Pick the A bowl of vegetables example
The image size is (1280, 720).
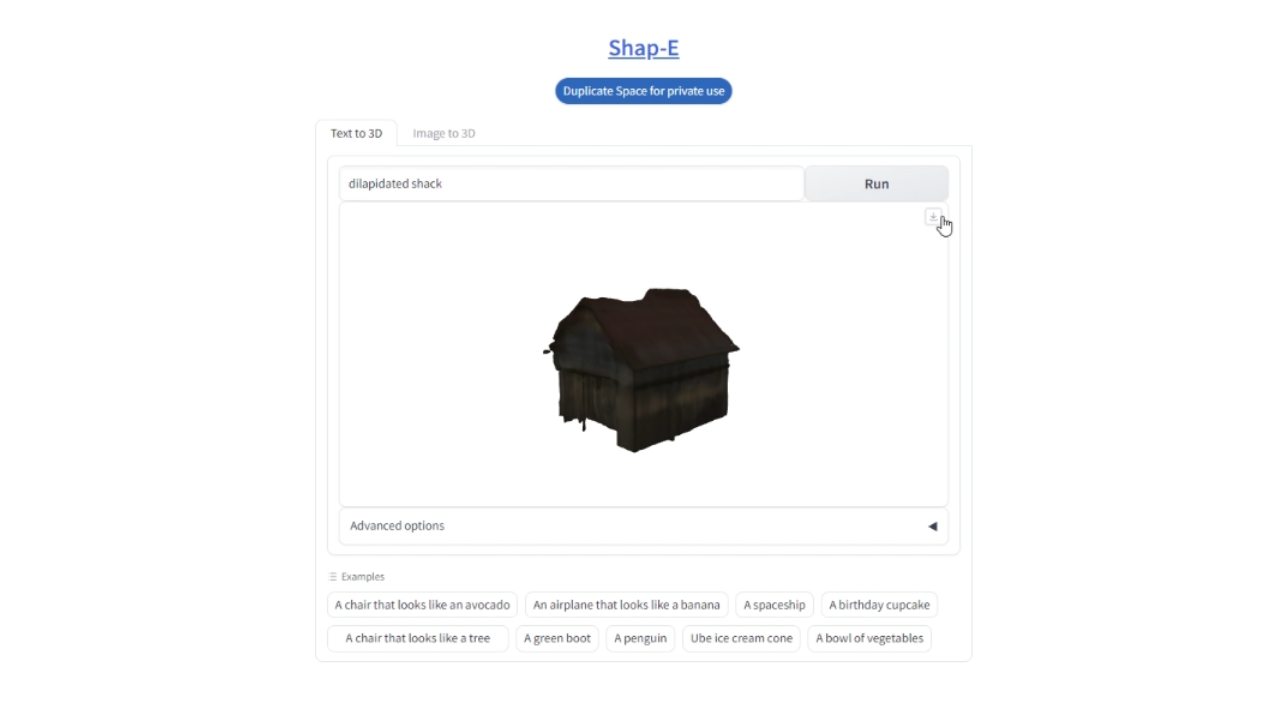pos(869,638)
